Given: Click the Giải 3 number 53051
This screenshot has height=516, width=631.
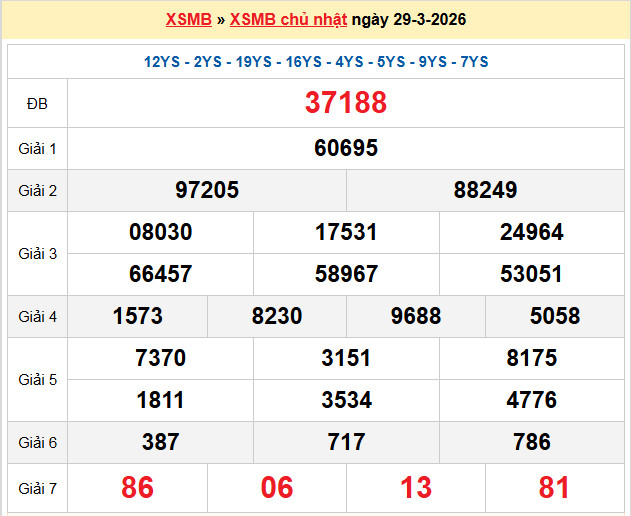Looking at the screenshot, I should [531, 274].
